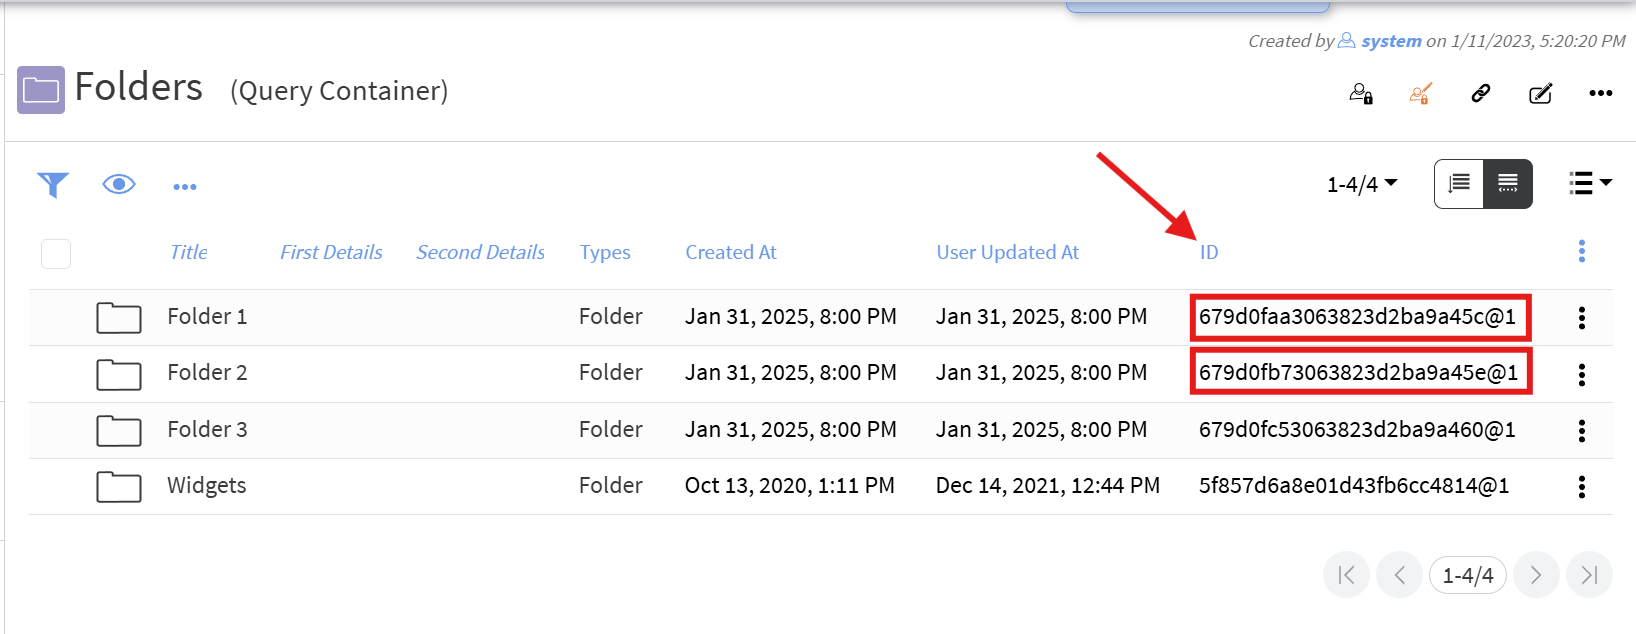Click the orange user edit icon
The image size is (1636, 634).
1420,94
